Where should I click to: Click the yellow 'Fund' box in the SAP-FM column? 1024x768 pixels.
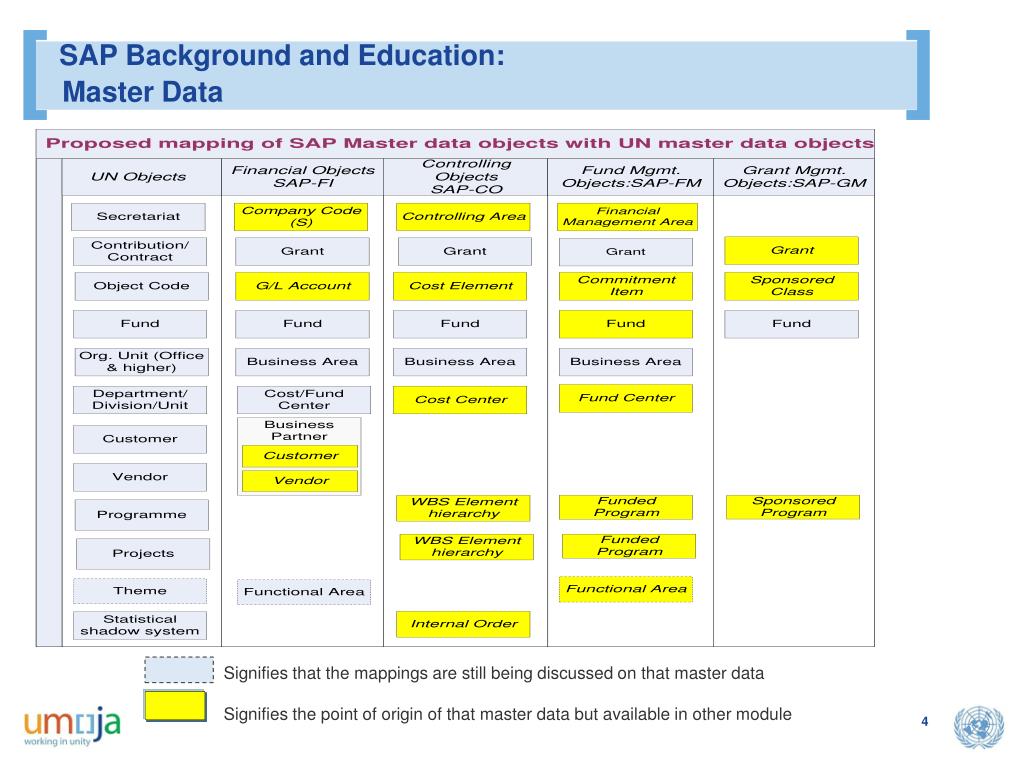tap(626, 324)
